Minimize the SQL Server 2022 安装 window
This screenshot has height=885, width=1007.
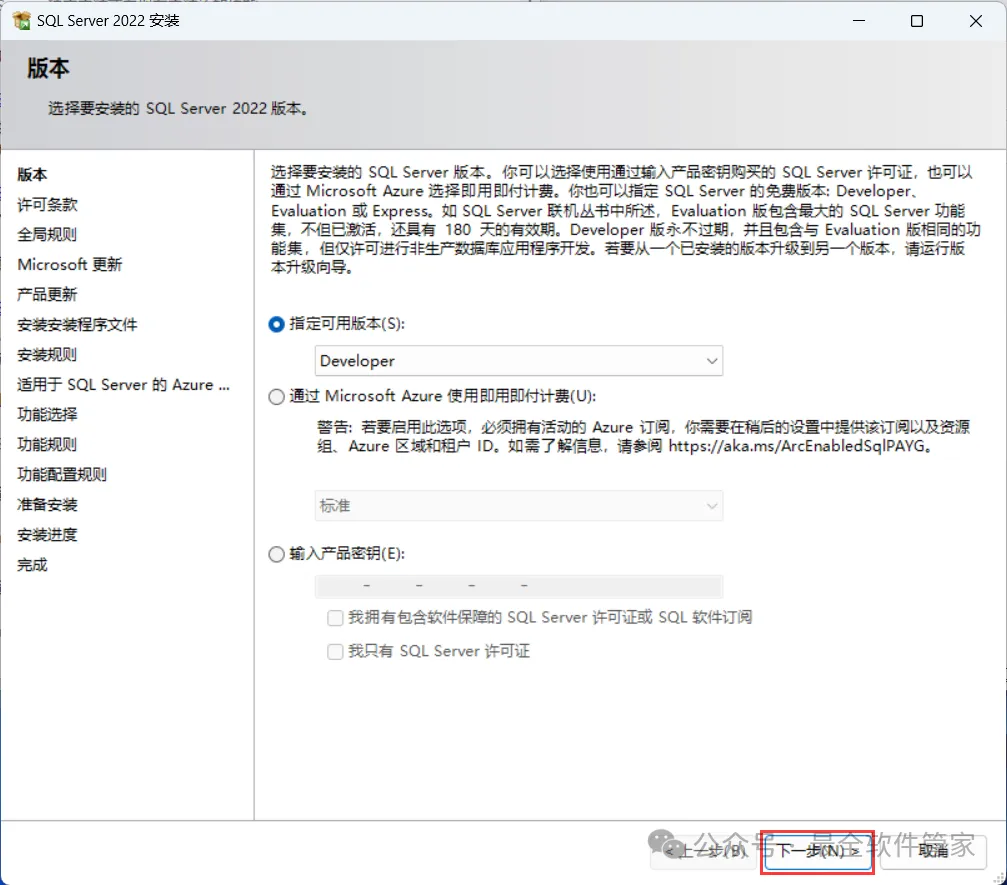pos(859,21)
